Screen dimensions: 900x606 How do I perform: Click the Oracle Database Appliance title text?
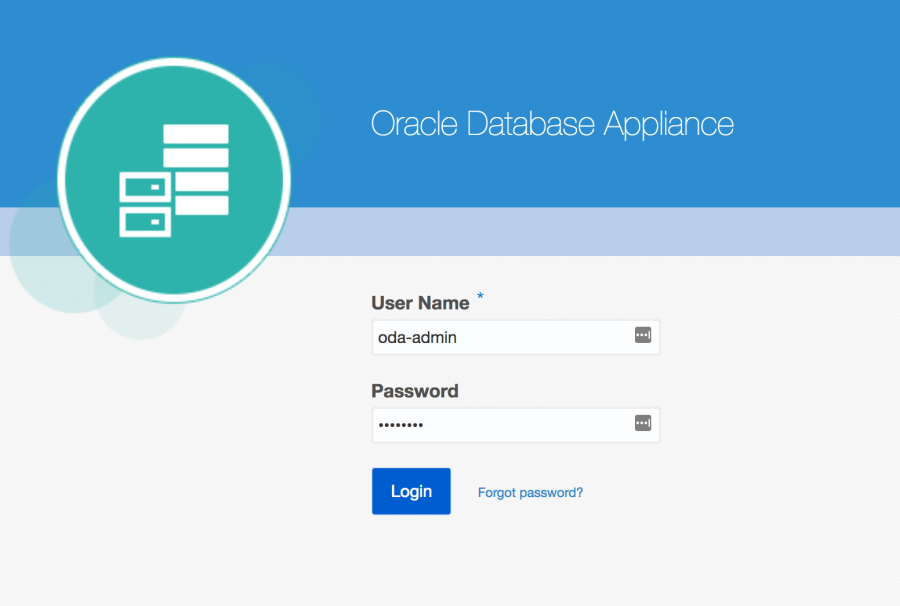pyautogui.click(x=552, y=125)
